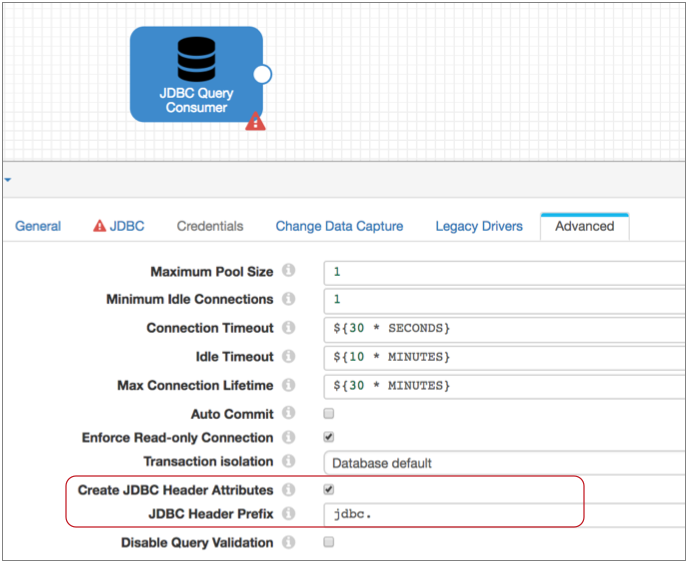Click info icon next to Maximum Pool Size
The width and height of the screenshot is (687, 563).
pos(288,271)
